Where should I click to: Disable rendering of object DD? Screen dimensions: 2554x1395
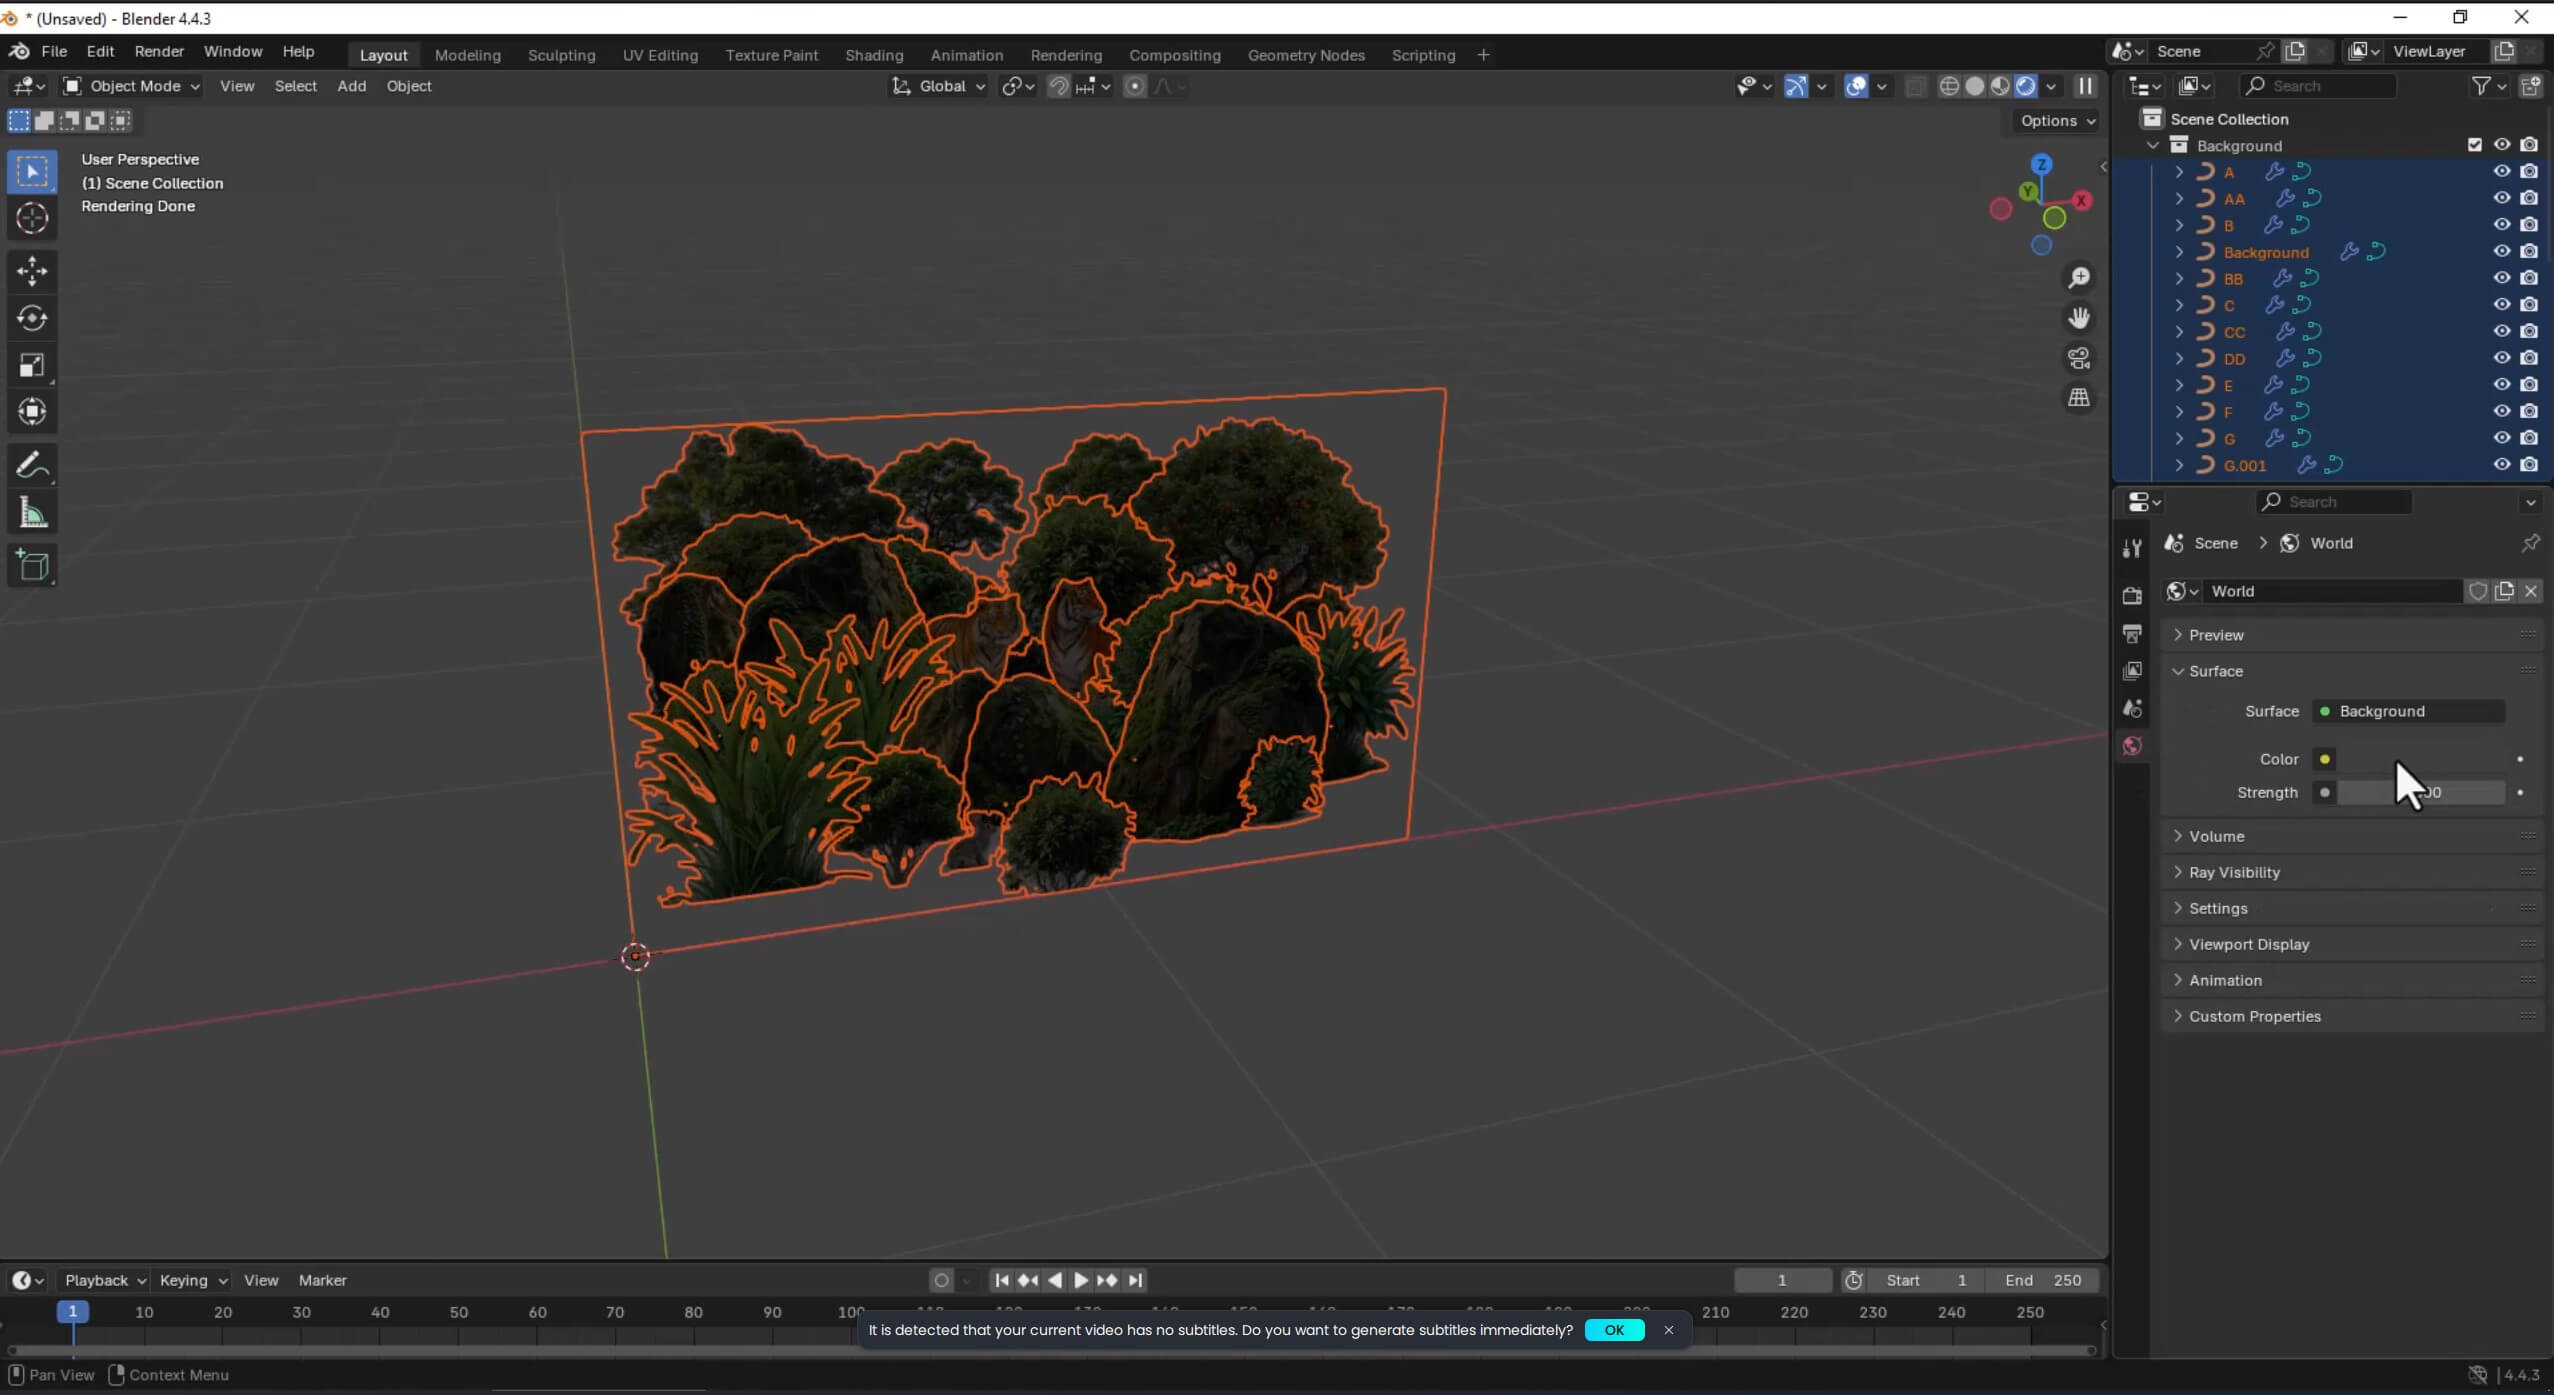(2529, 358)
